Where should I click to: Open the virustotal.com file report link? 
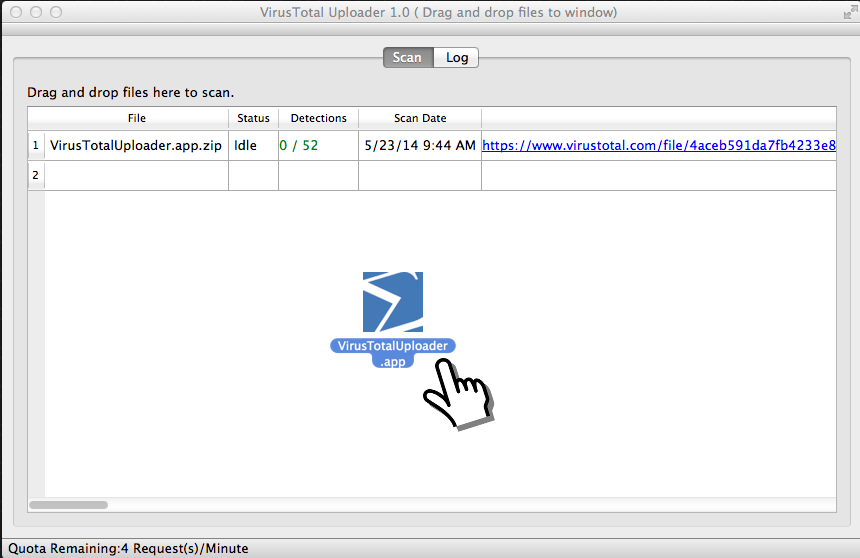coord(659,145)
